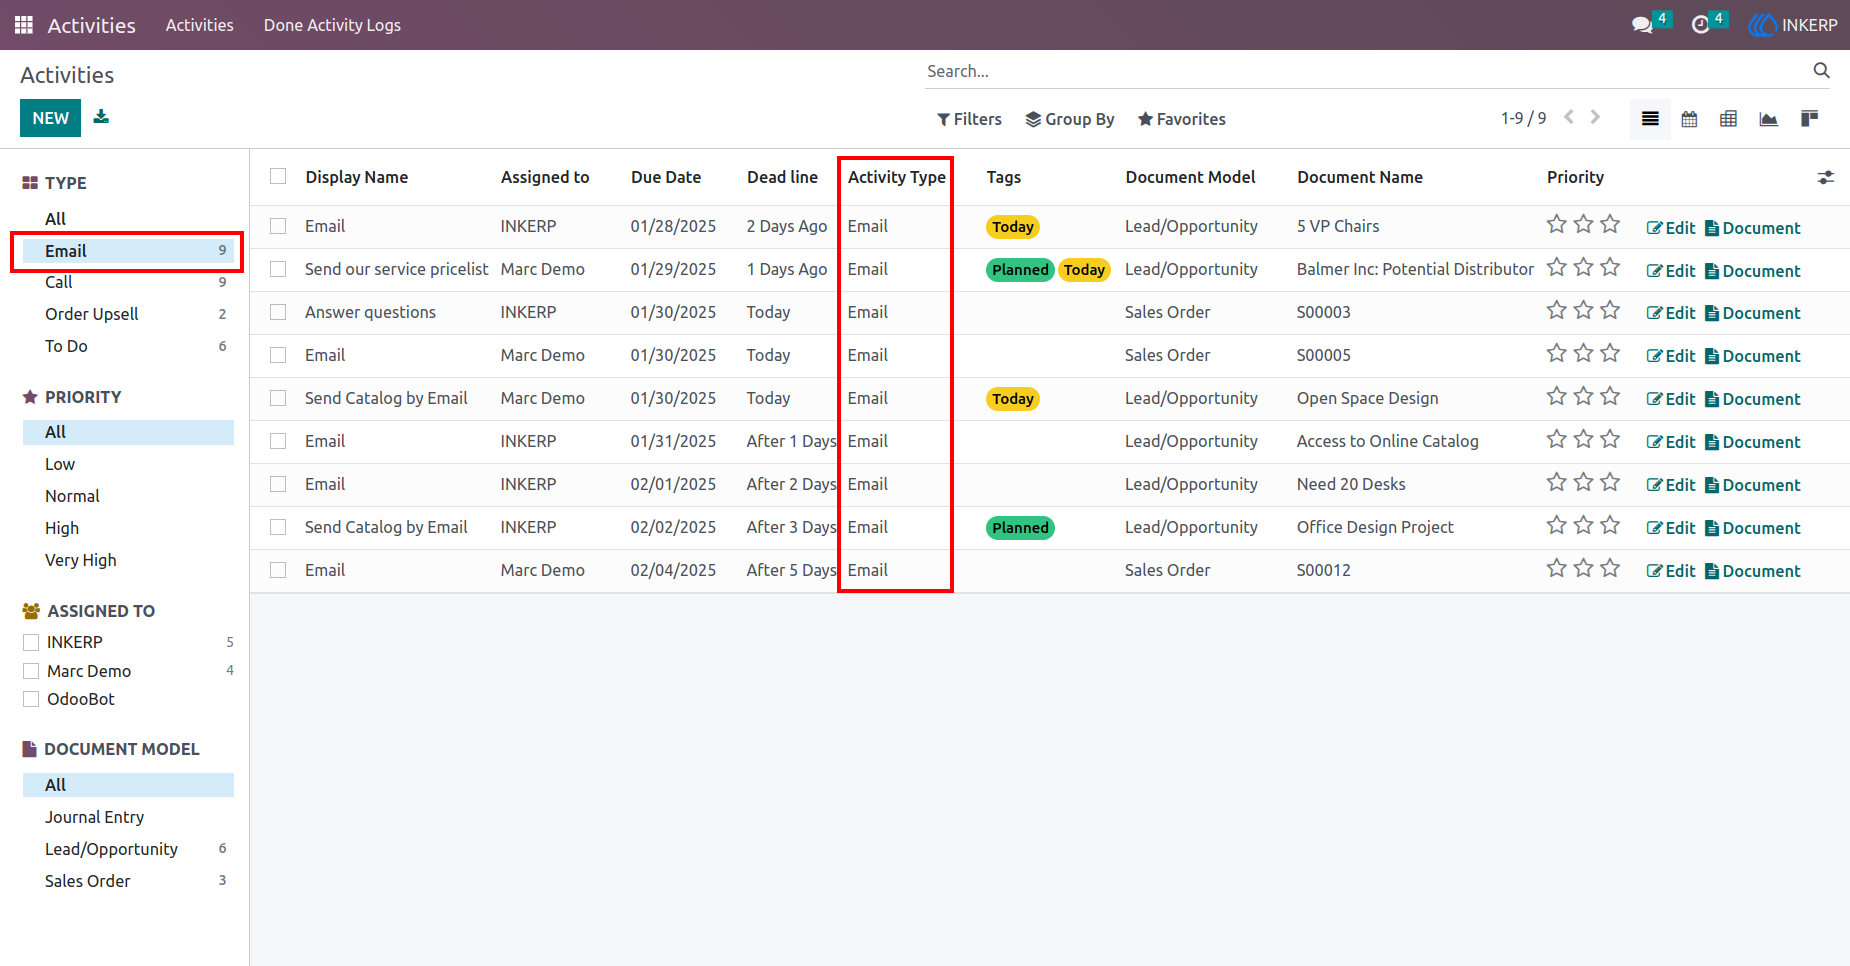The width and height of the screenshot is (1850, 966).
Task: Set third priority star for S00003 row
Action: point(1610,310)
